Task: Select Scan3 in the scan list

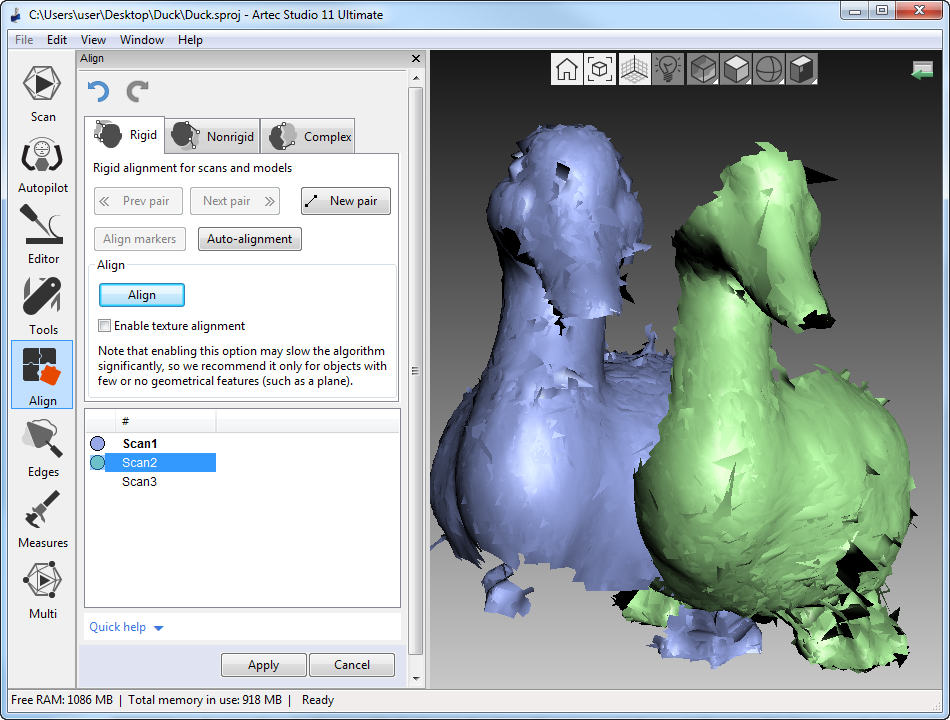Action: [139, 482]
